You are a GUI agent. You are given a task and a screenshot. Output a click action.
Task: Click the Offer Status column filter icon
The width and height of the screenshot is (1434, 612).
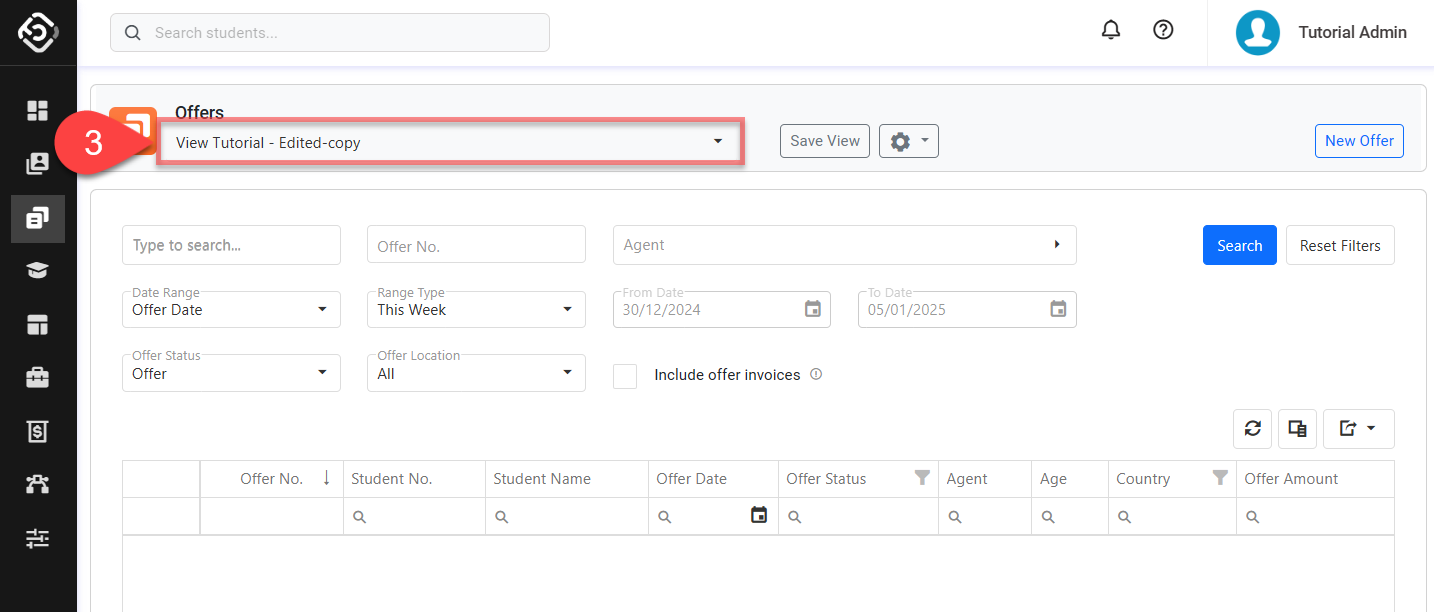[x=922, y=479]
